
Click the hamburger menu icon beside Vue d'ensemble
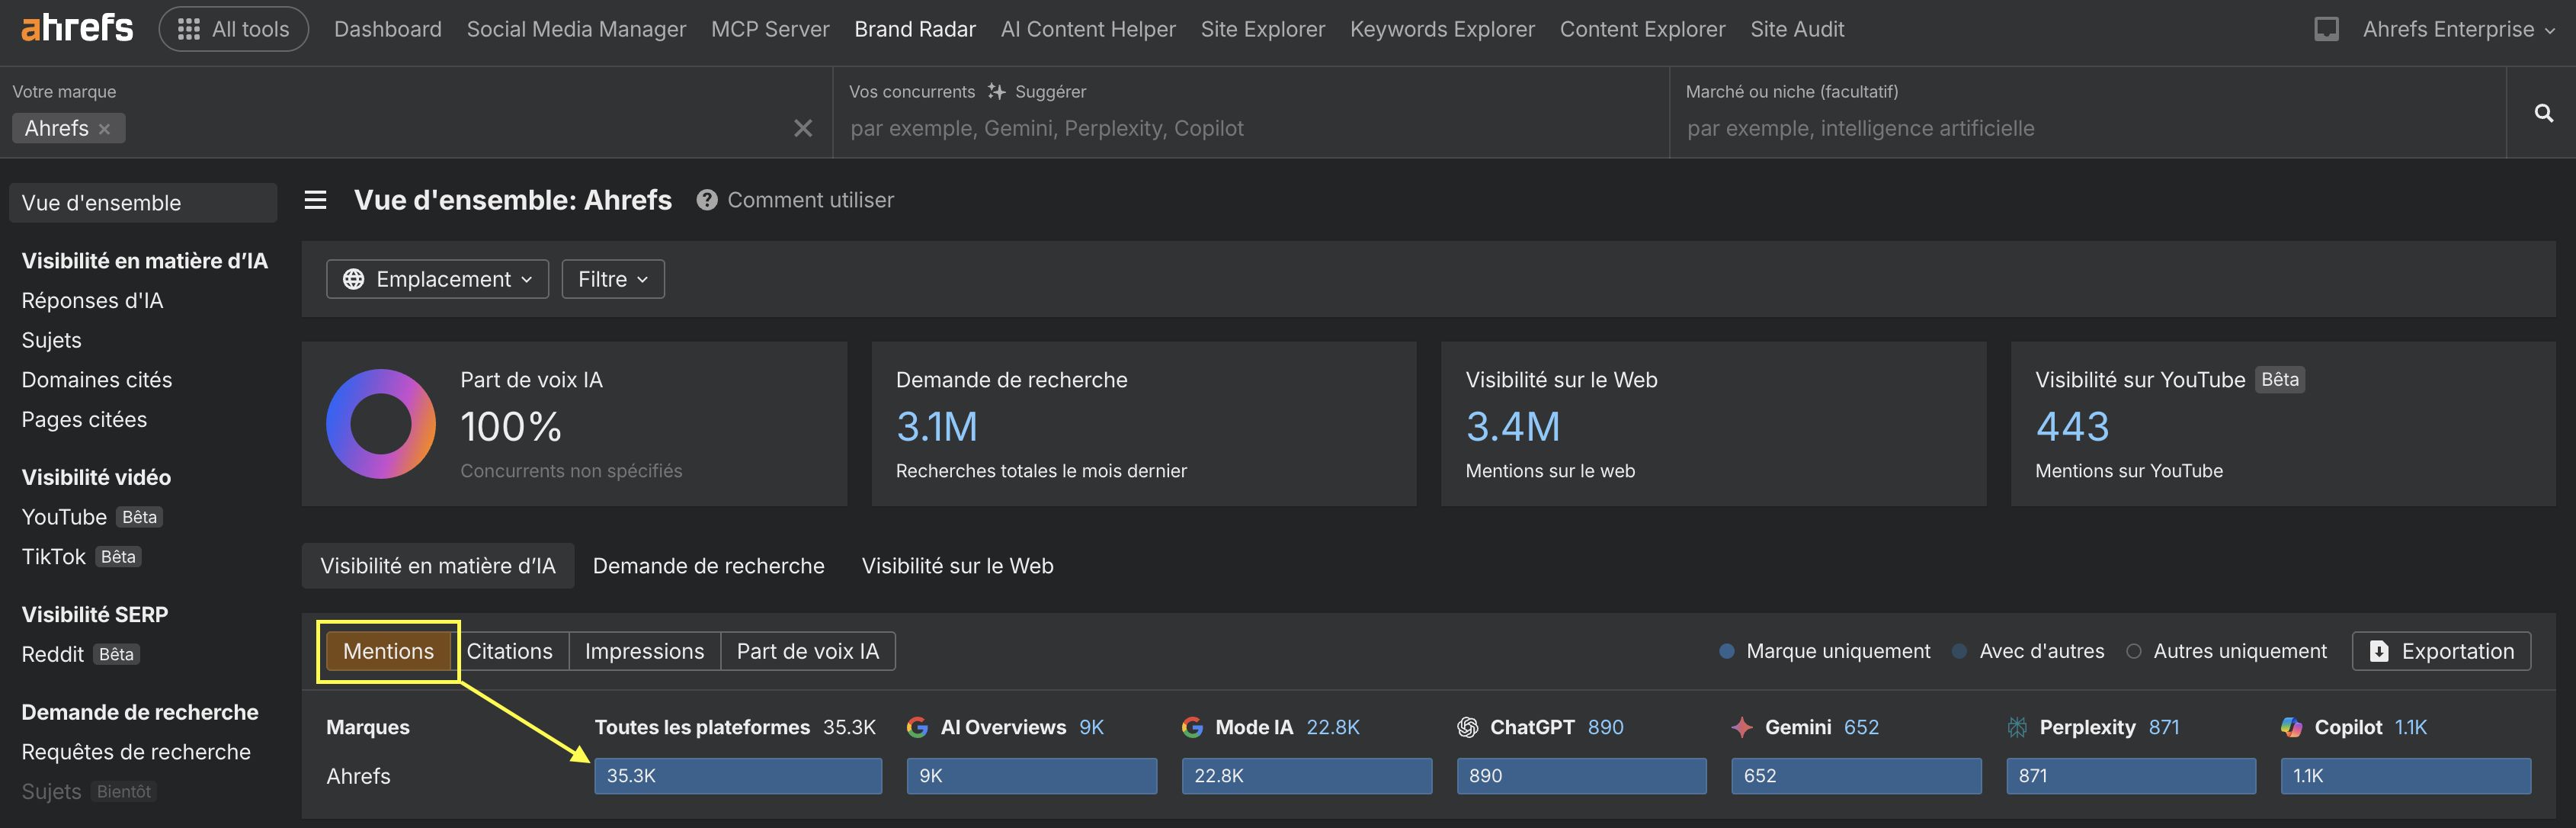(315, 200)
